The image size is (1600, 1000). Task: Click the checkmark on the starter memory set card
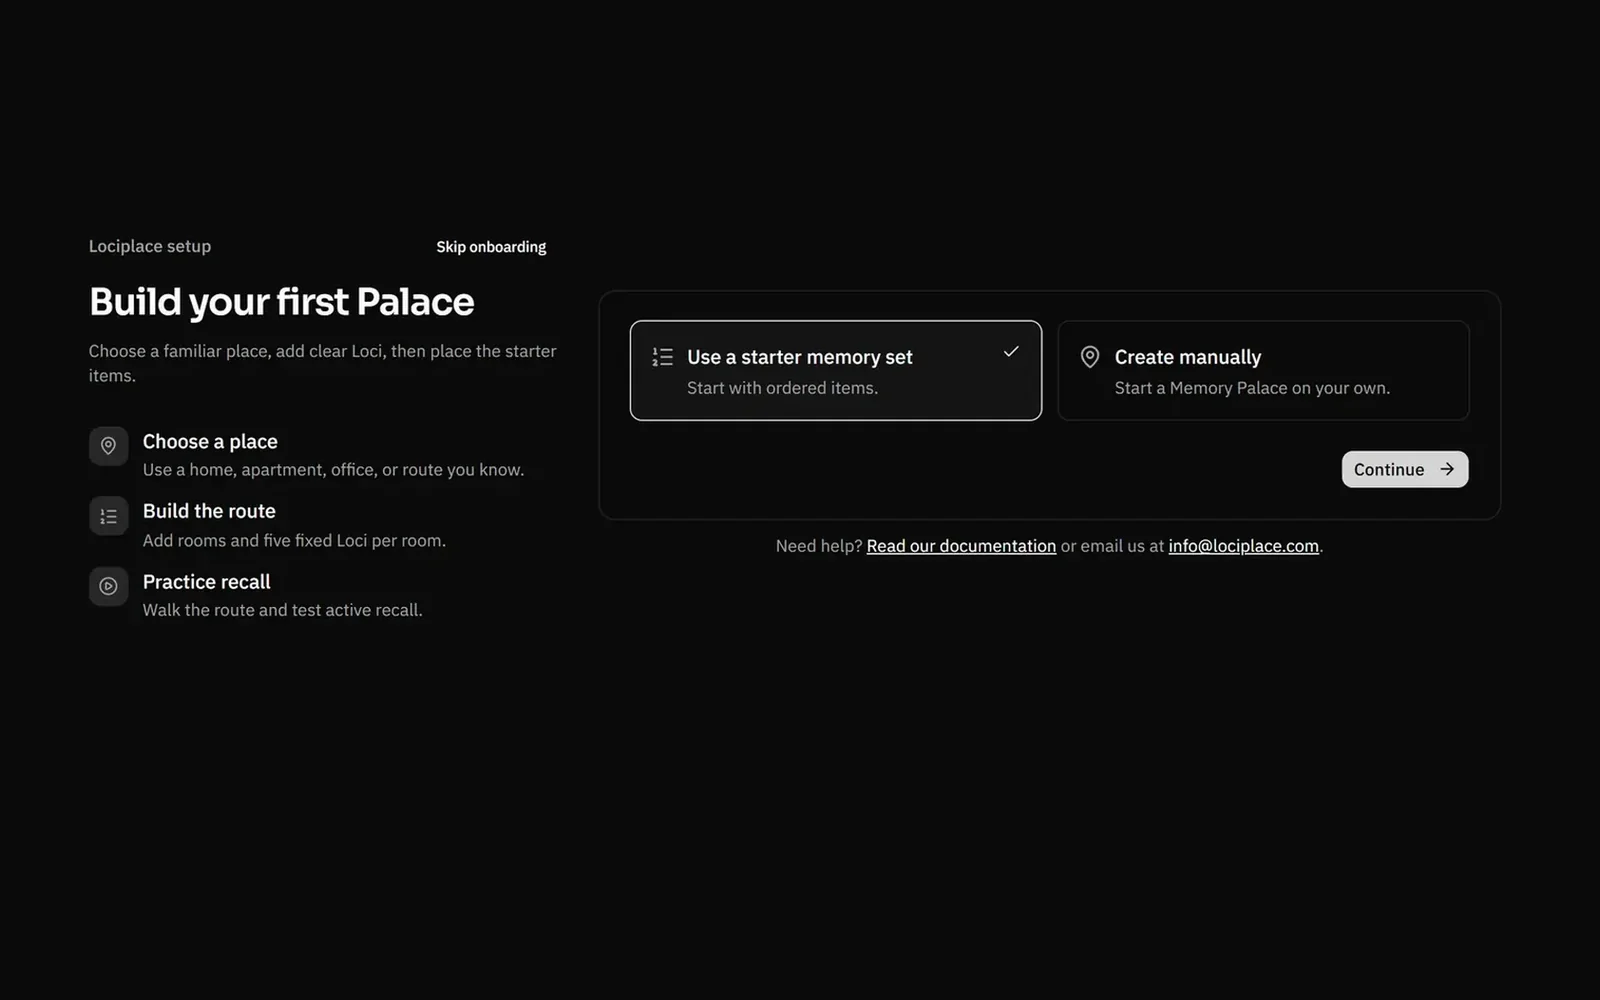1011,351
